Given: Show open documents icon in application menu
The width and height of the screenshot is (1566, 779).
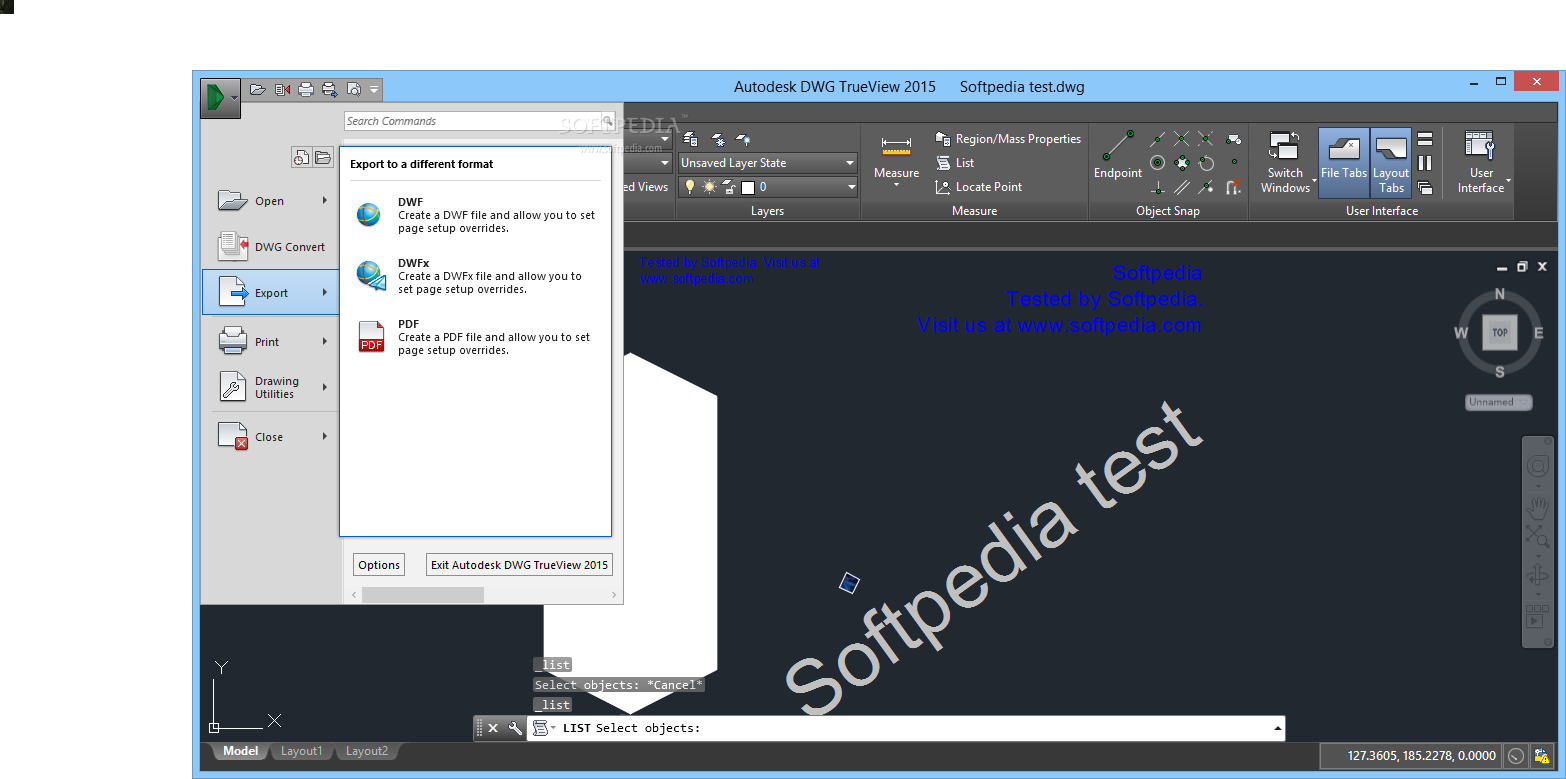Looking at the screenshot, I should pos(322,157).
